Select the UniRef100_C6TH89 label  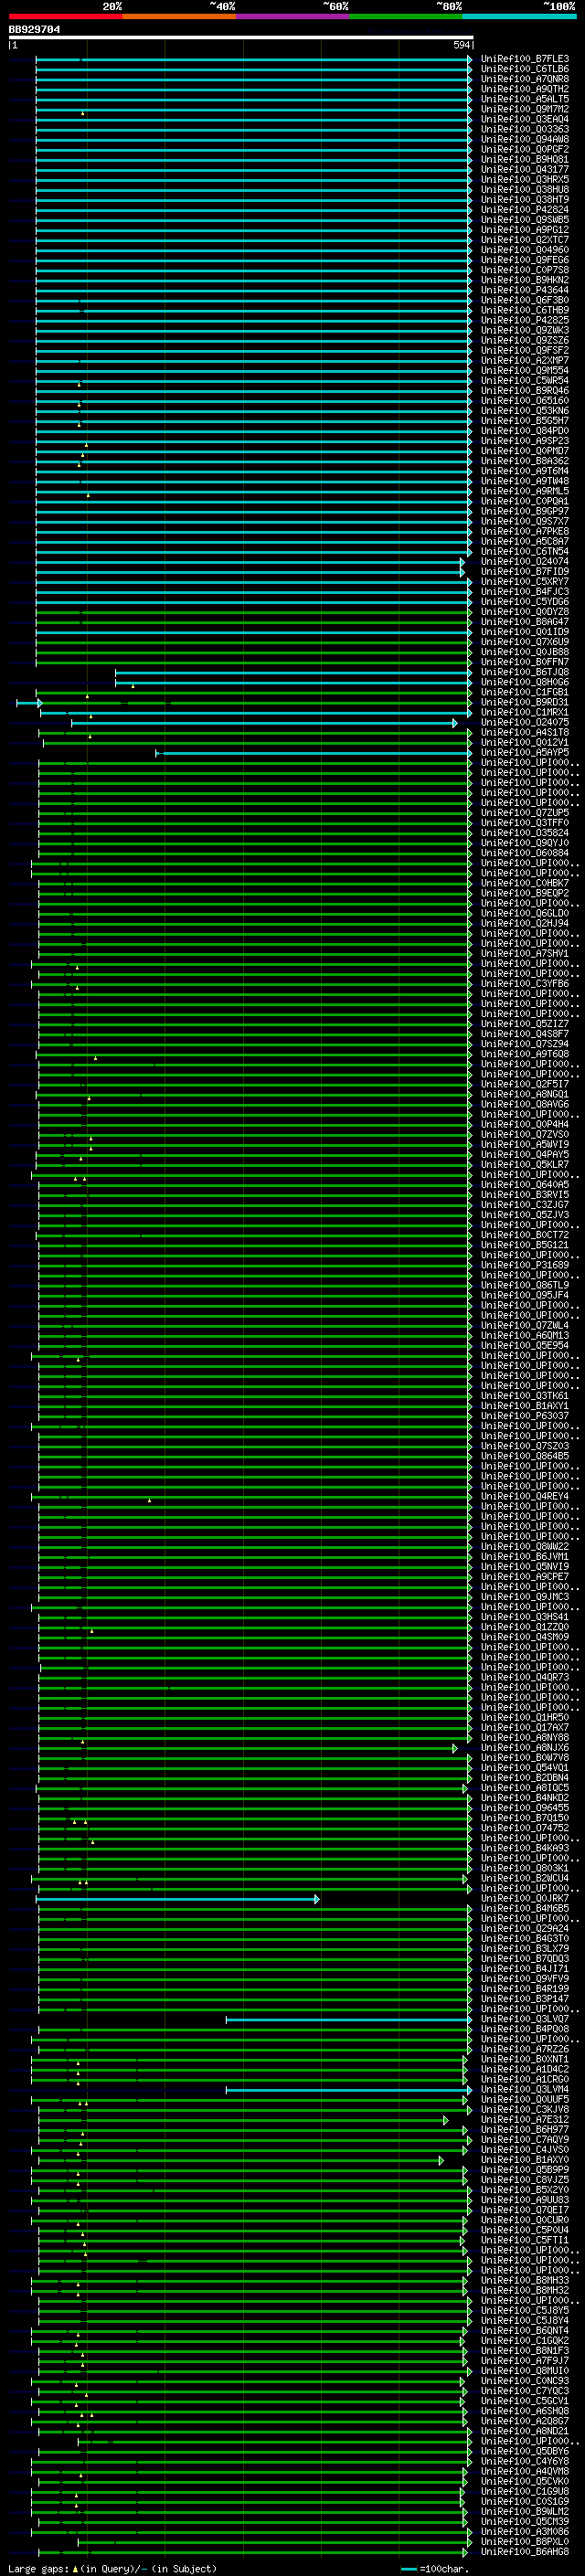tap(525, 310)
